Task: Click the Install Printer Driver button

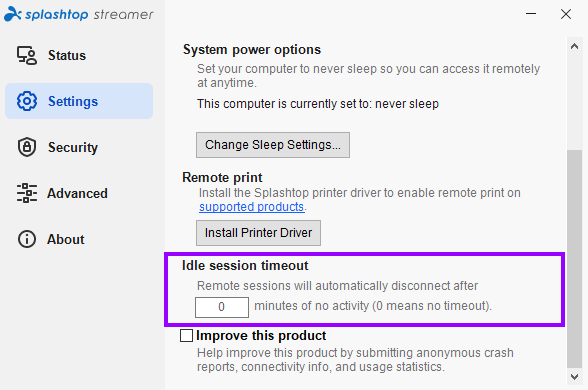Action: pos(258,233)
